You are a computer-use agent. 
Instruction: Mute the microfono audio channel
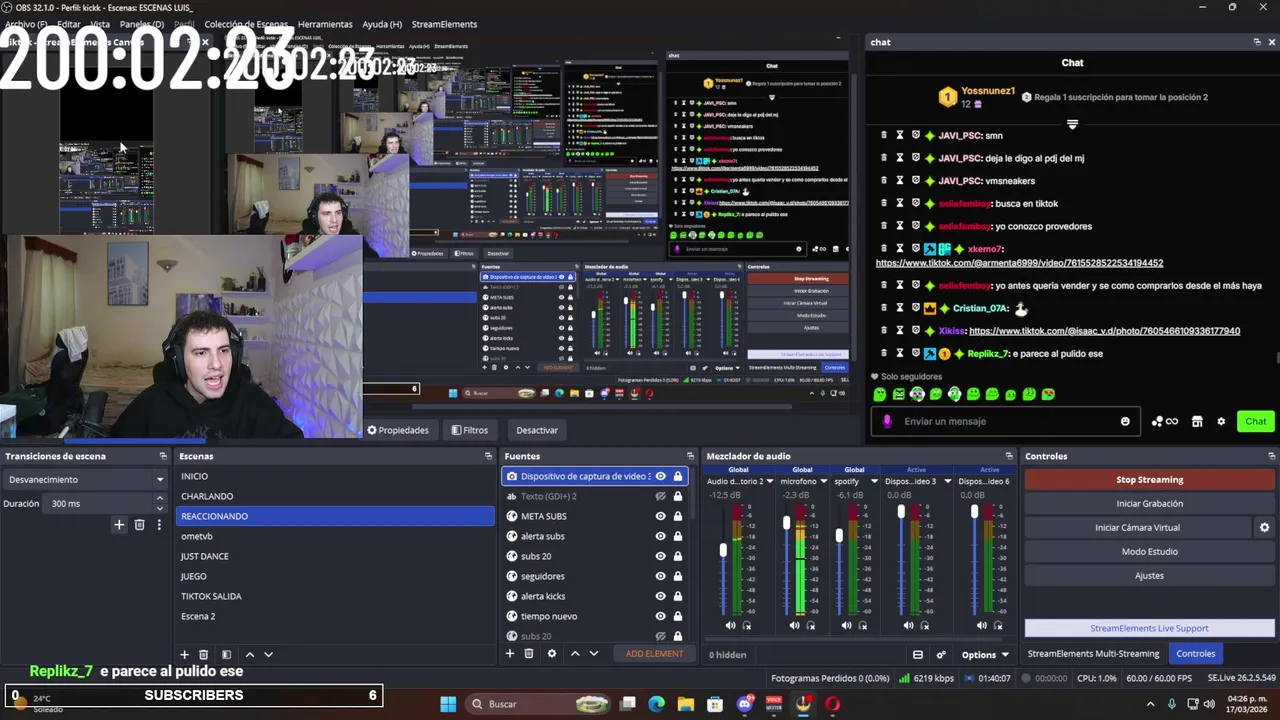coord(795,625)
